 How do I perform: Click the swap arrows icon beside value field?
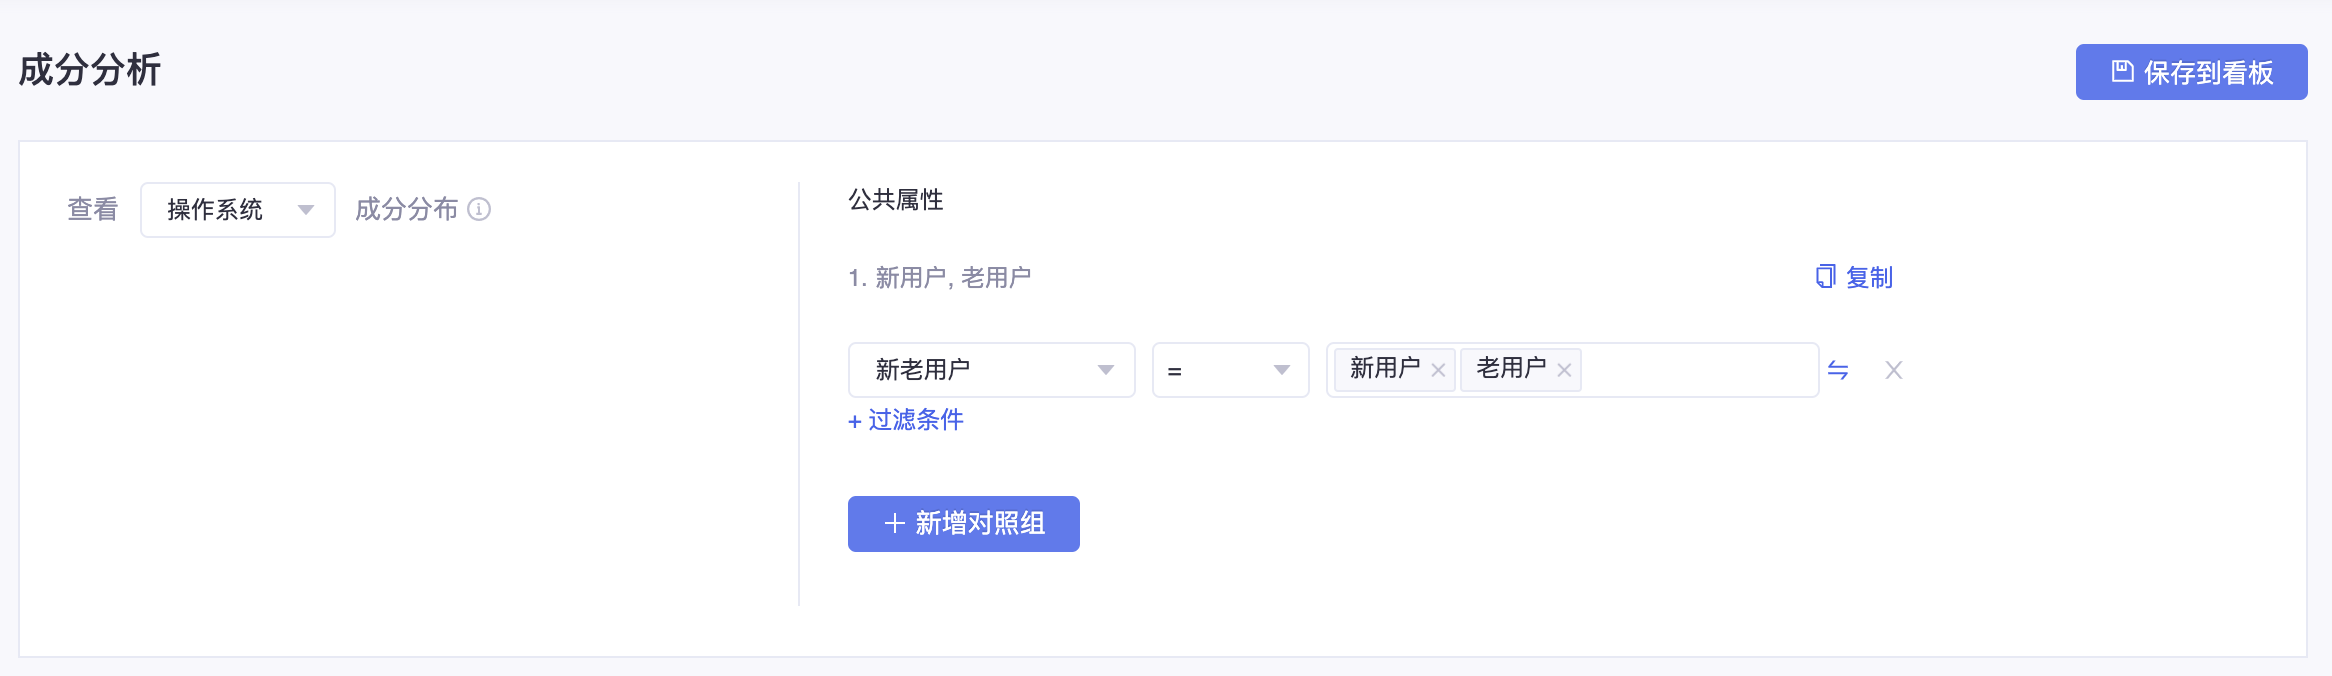pyautogui.click(x=1838, y=370)
